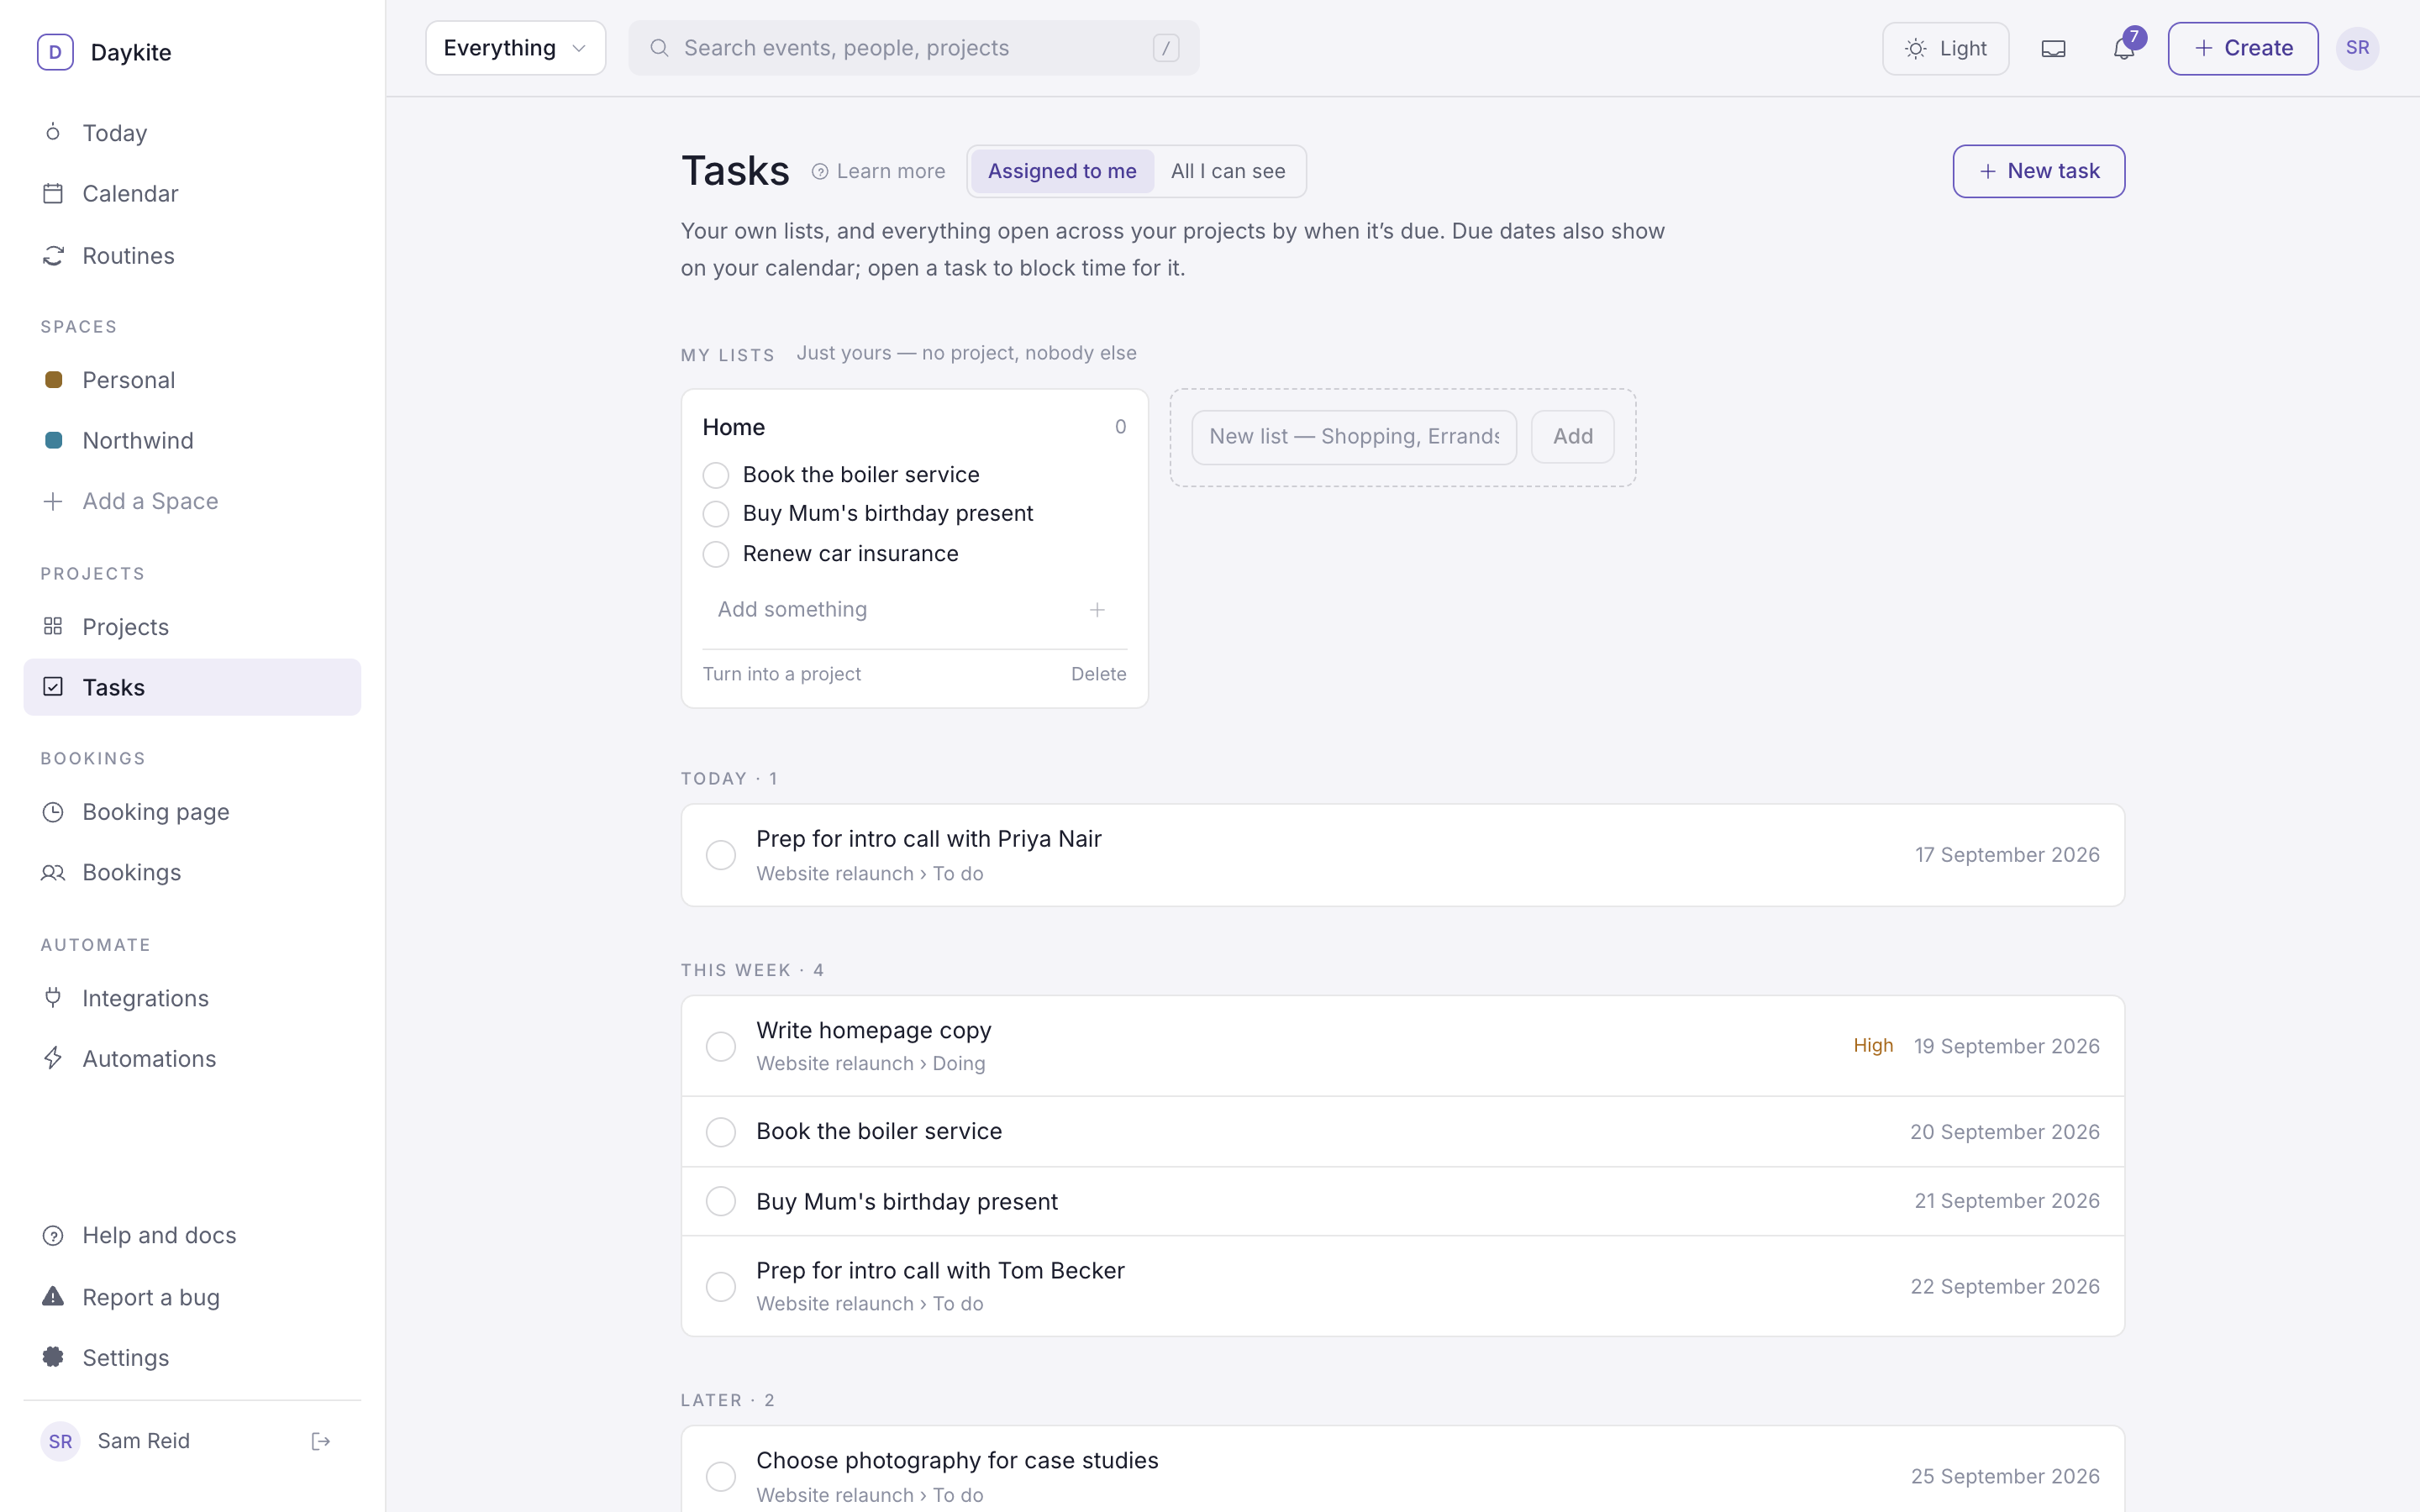Viewport: 2420px width, 1512px height.
Task: Toggle the Light theme button
Action: [1945, 48]
